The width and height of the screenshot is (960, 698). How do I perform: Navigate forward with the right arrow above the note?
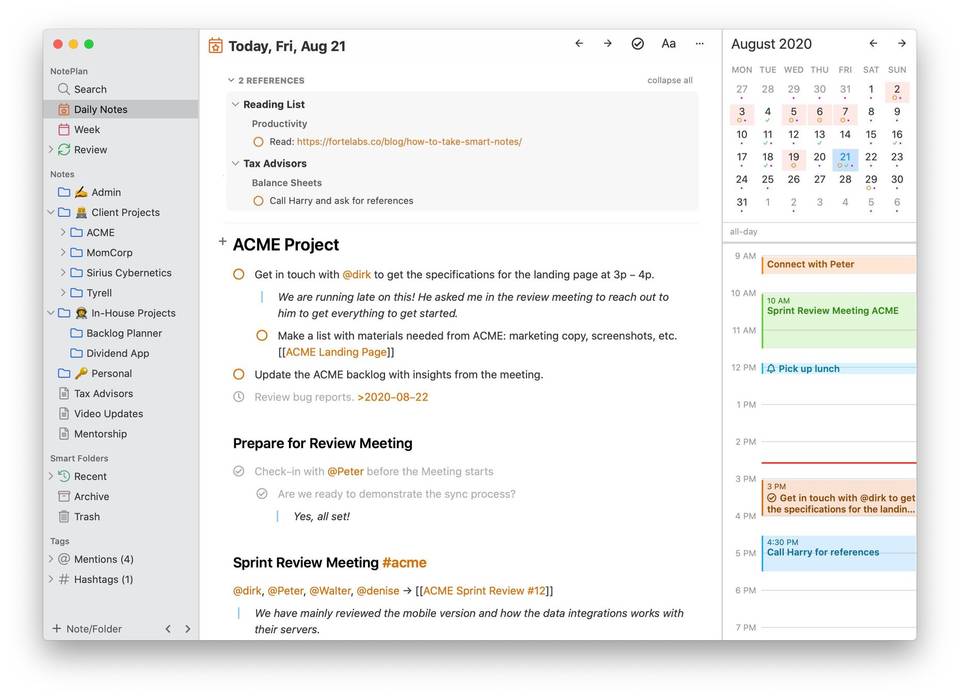pyautogui.click(x=607, y=44)
